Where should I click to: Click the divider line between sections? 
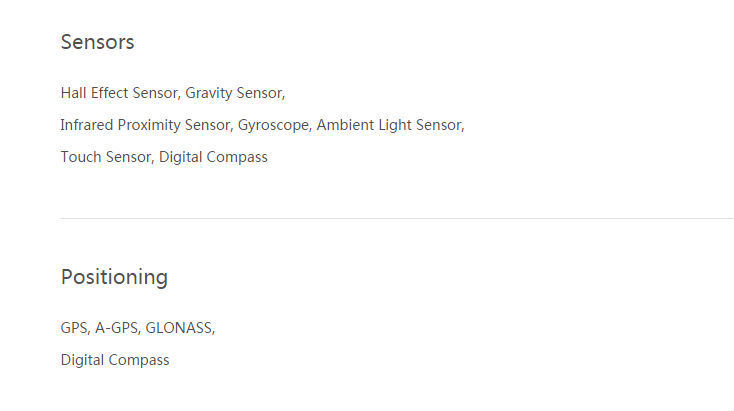tap(396, 218)
